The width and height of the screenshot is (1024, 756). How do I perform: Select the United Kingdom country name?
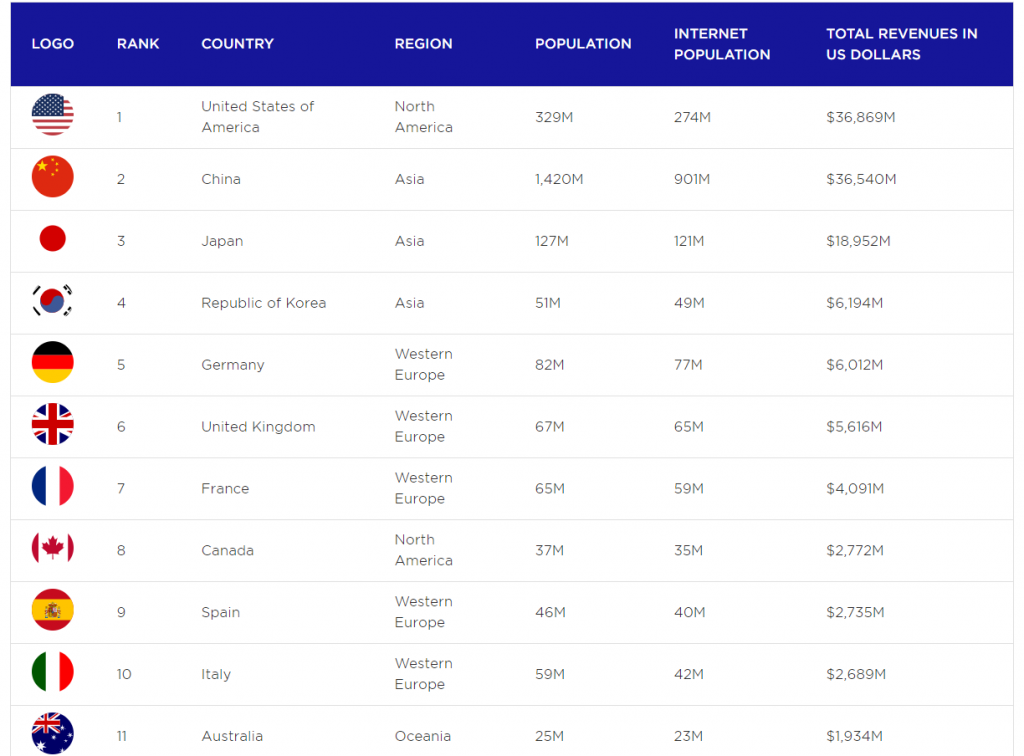pos(258,427)
